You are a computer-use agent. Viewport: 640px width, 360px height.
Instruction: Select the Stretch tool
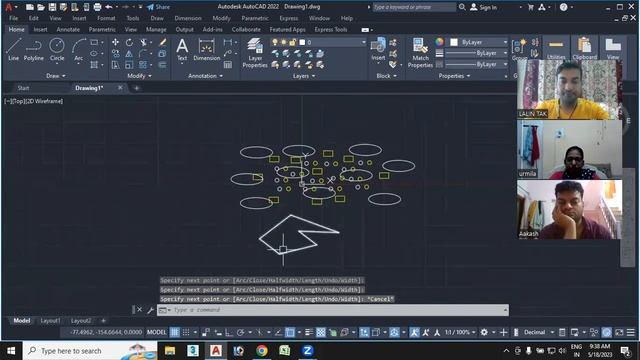(116, 64)
